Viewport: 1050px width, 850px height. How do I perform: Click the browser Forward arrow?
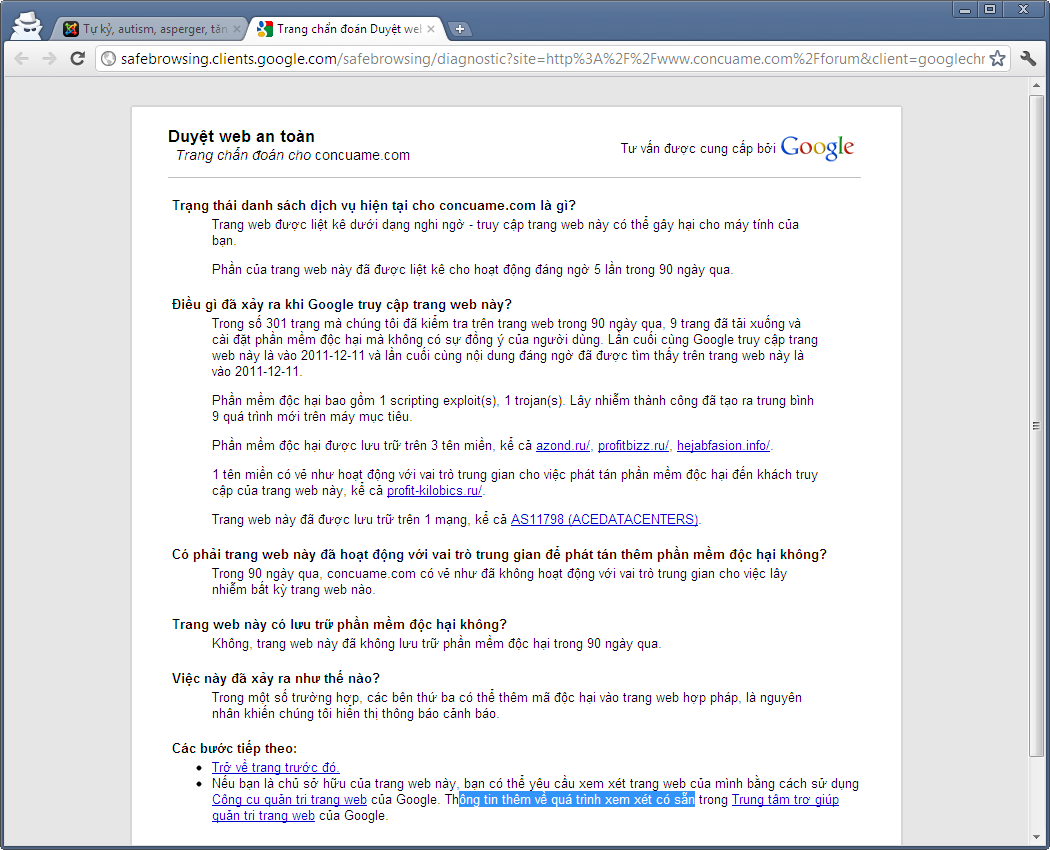point(50,59)
